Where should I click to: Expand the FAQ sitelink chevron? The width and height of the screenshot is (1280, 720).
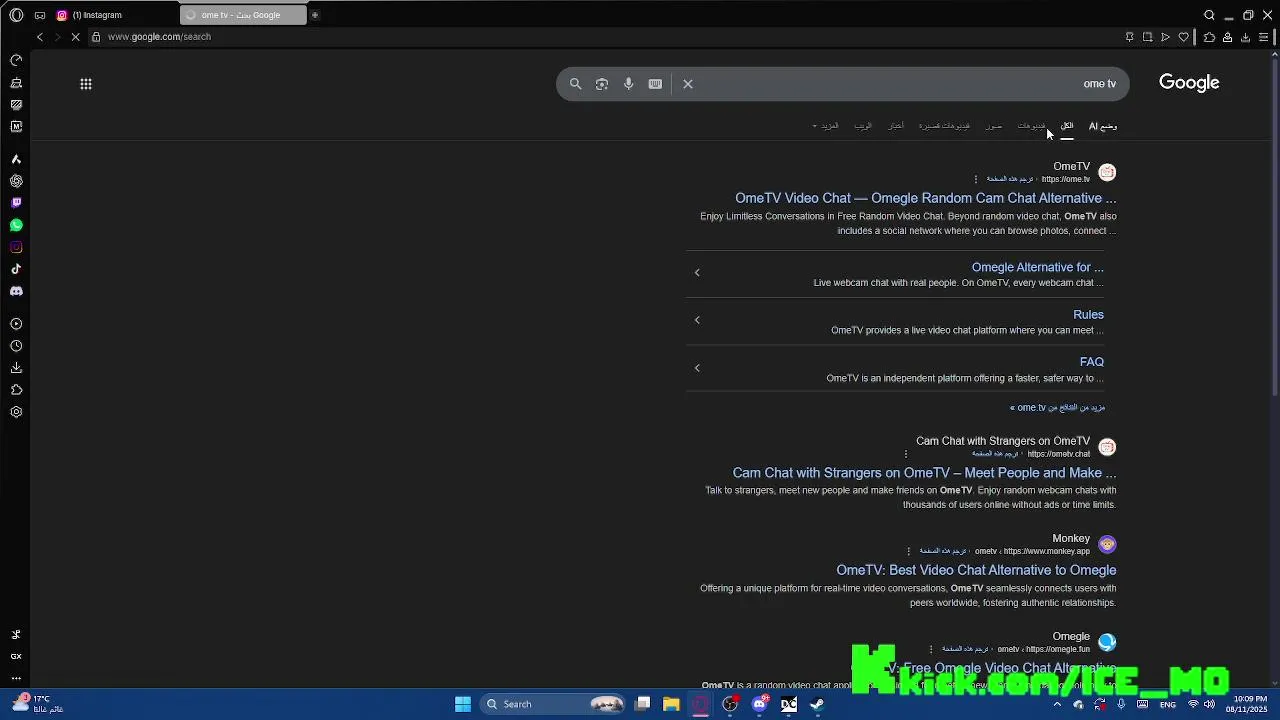click(697, 367)
